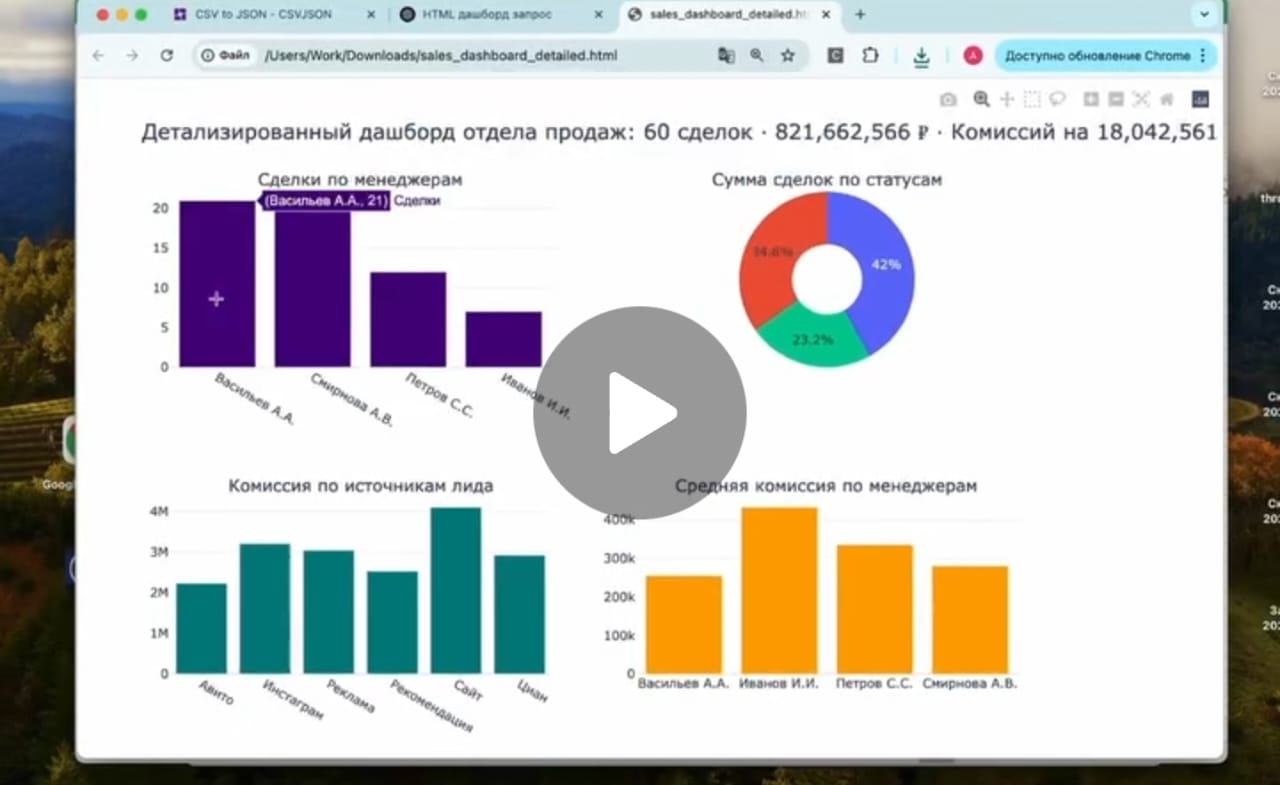Click the Plotly zoom in plus icon
This screenshot has width=1280, height=785.
1091,99
